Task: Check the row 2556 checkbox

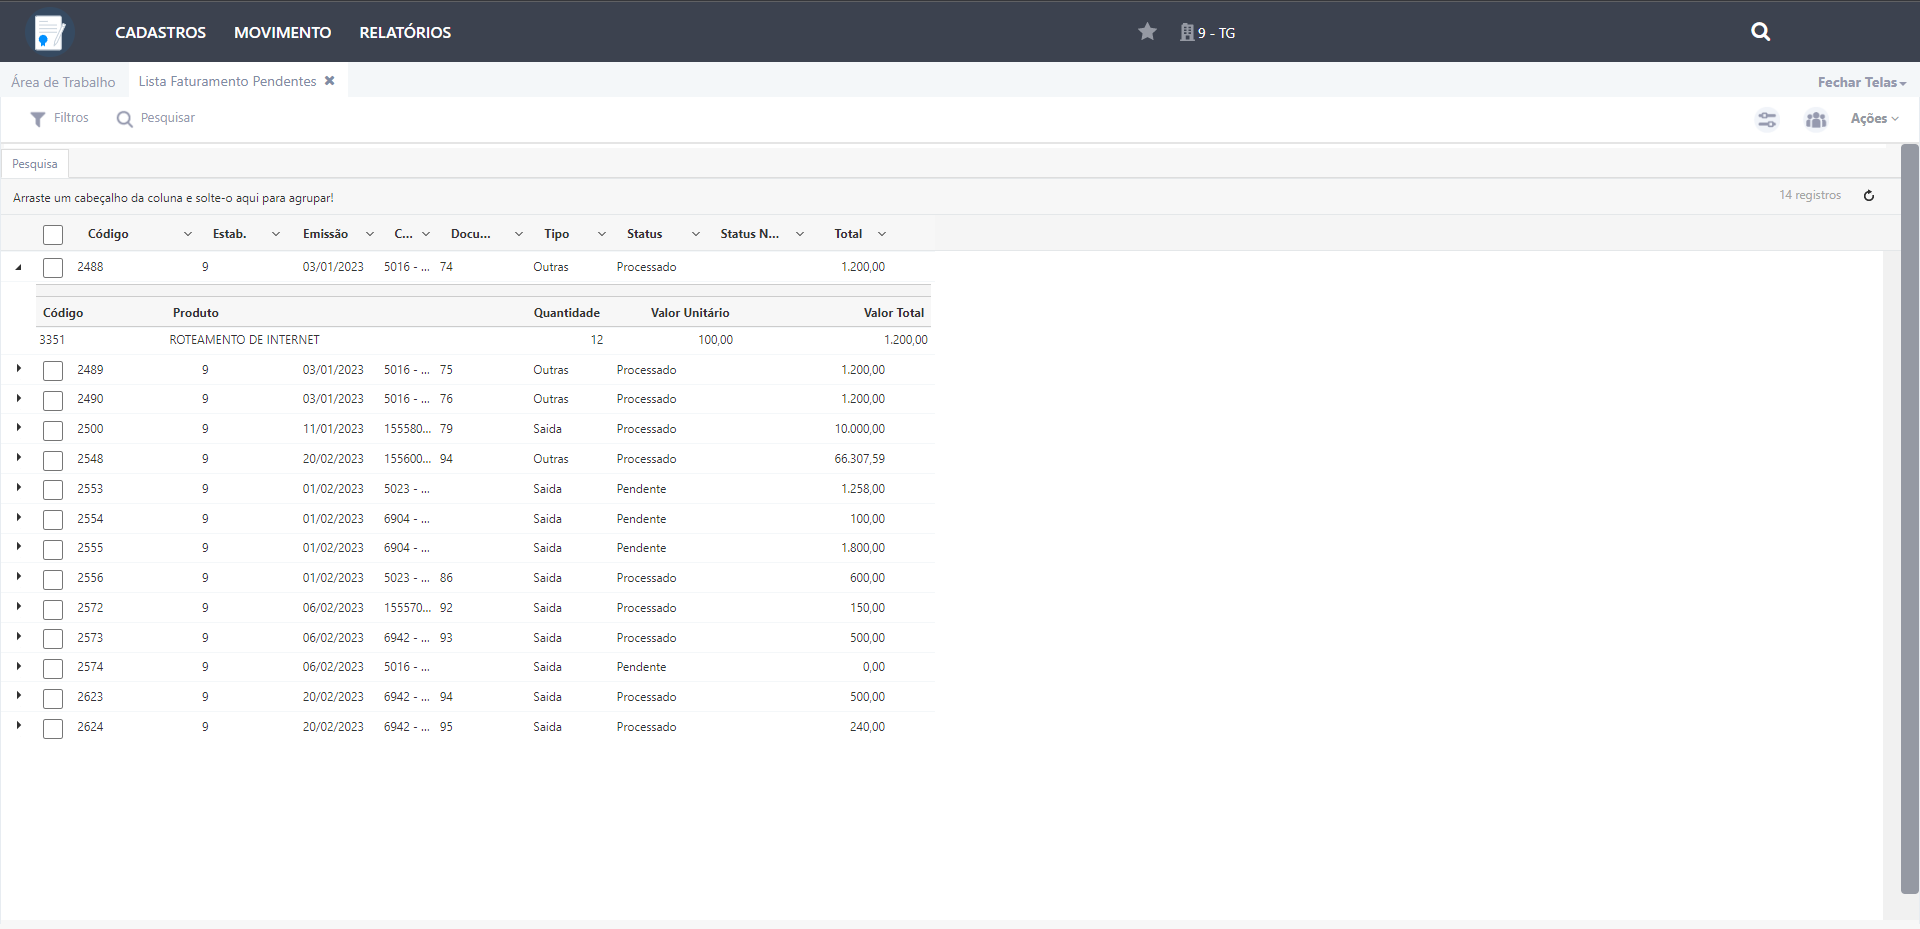Action: 53,579
